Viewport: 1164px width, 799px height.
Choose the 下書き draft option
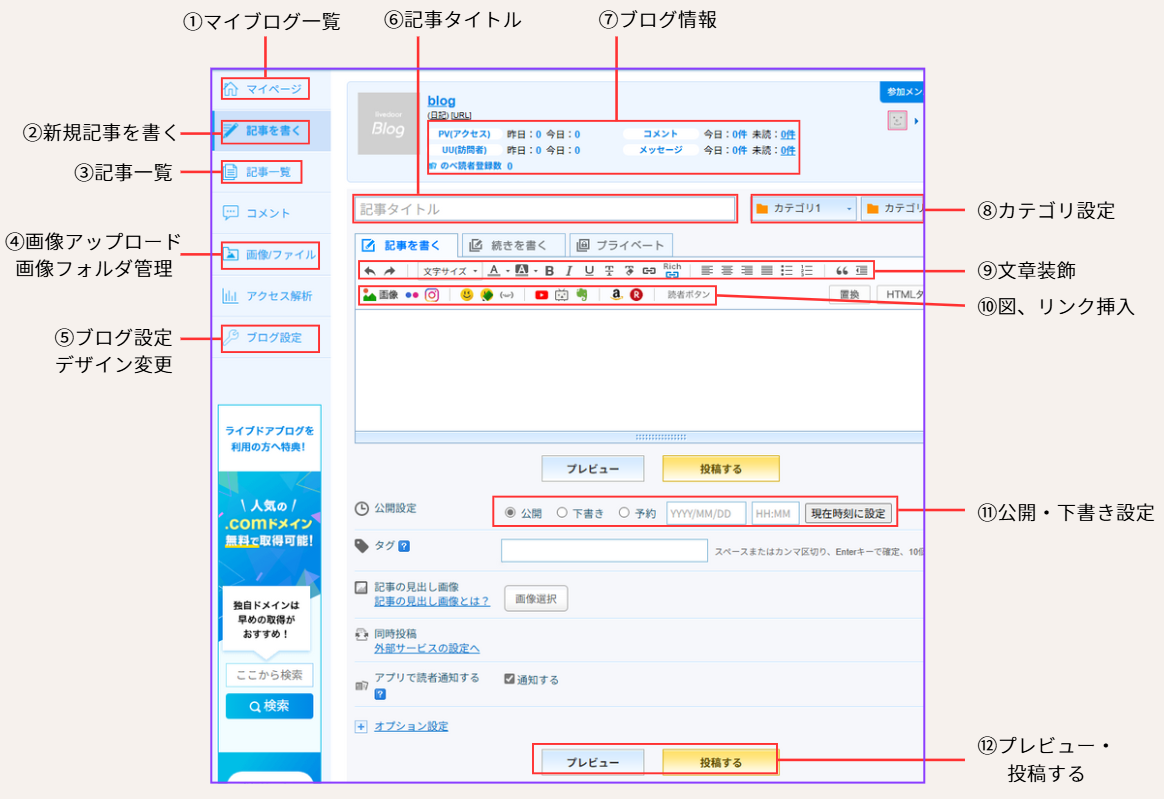coord(562,513)
